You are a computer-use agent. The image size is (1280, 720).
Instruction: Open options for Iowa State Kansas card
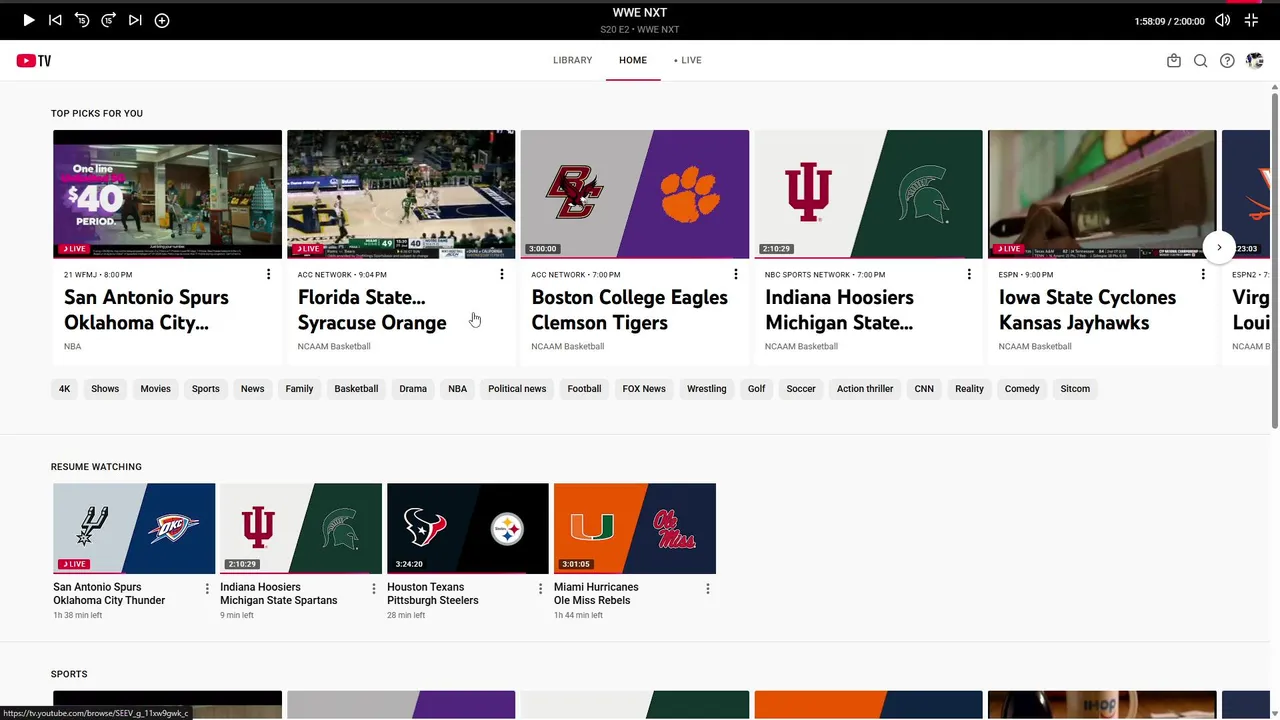click(x=1203, y=274)
